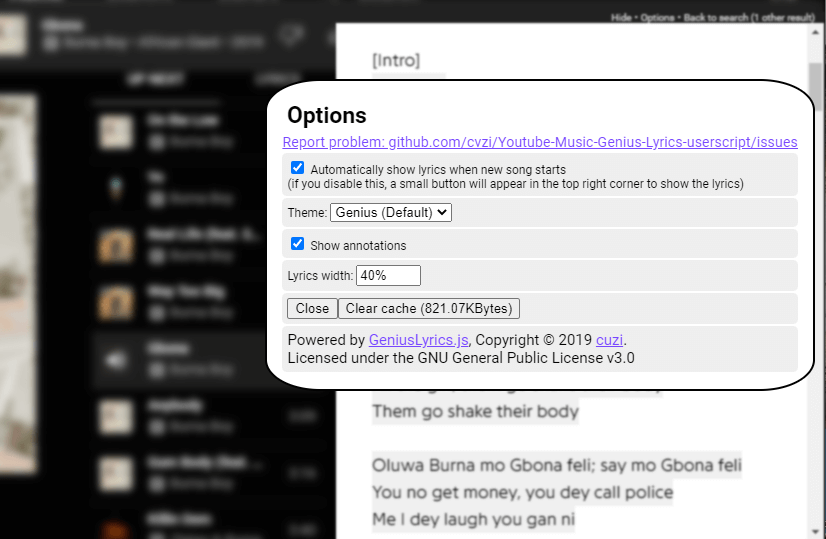
Task: Click lyric "Oluwa Burna mo Gbona feli" line
Action: pyautogui.click(x=557, y=465)
